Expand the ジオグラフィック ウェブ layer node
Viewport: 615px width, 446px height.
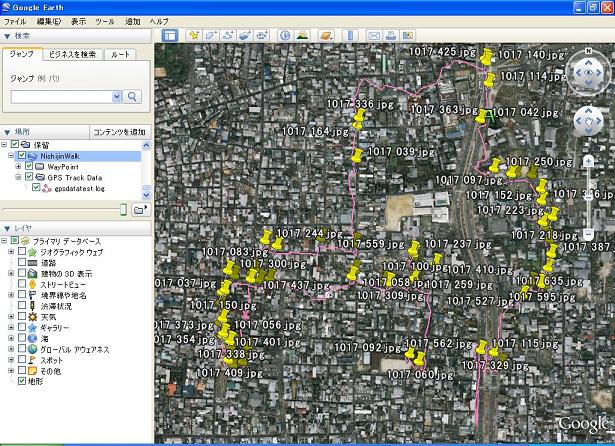click(x=11, y=251)
